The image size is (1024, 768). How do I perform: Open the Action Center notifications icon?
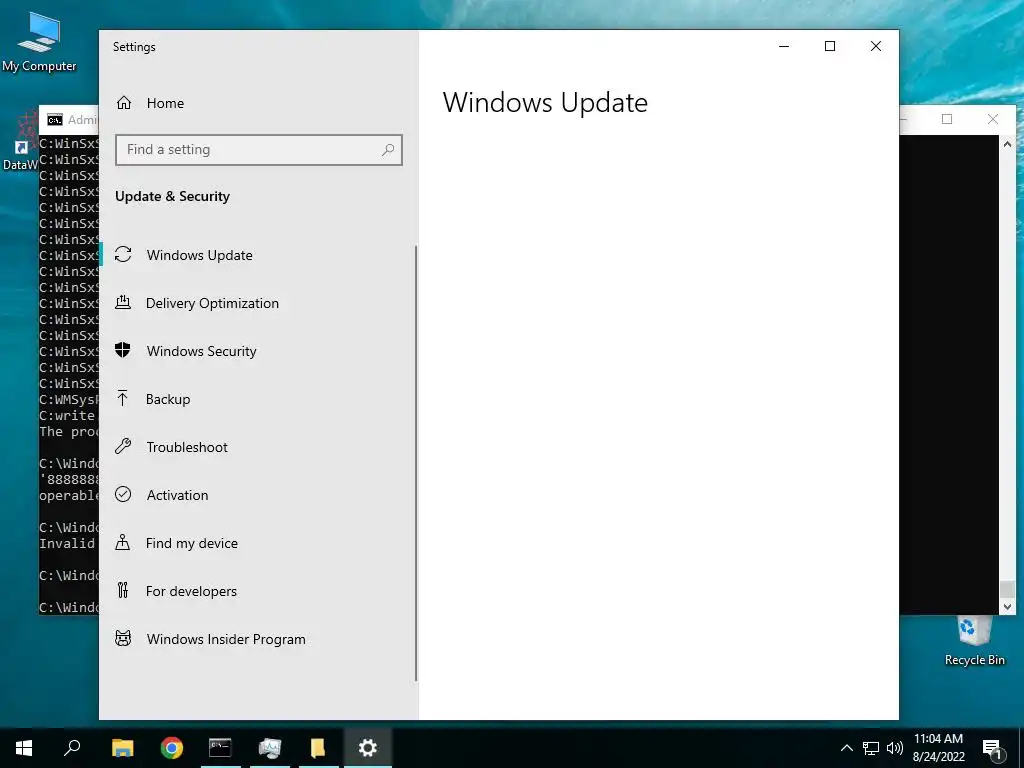coord(992,748)
